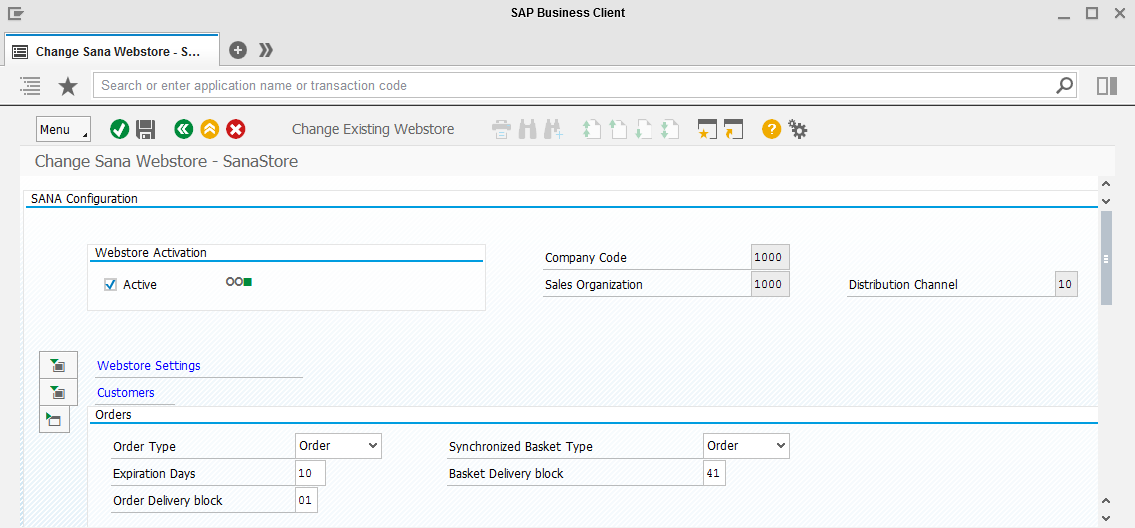Click the Favorites star icon

click(68, 86)
